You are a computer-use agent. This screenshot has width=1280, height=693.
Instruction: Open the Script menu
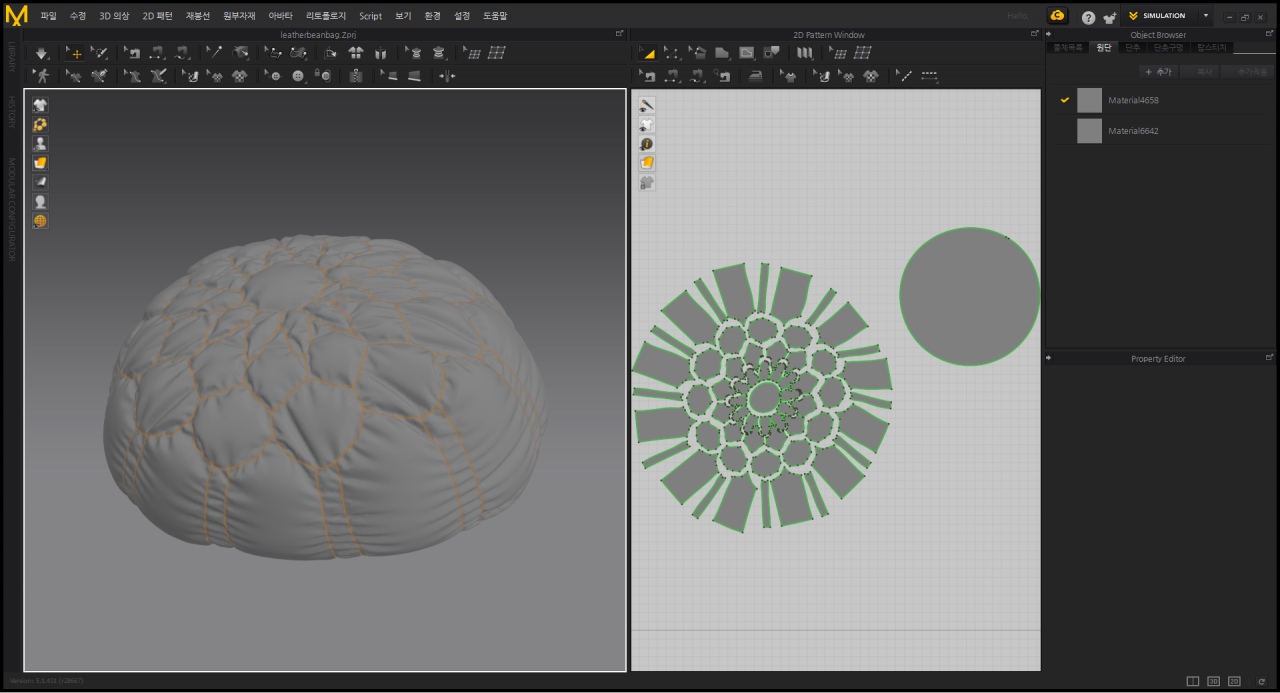click(x=370, y=16)
